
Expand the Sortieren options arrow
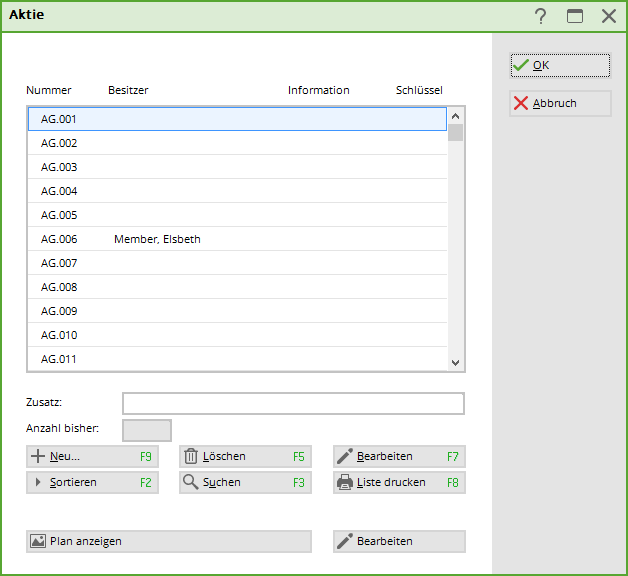coord(38,483)
